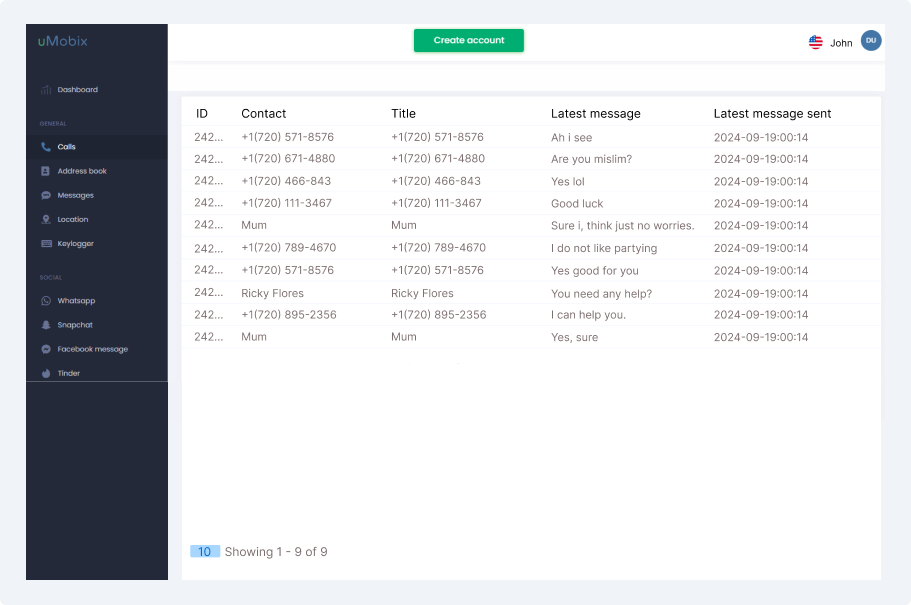Click the uMobix logo
Screen dimensions: 911x605
[60, 41]
